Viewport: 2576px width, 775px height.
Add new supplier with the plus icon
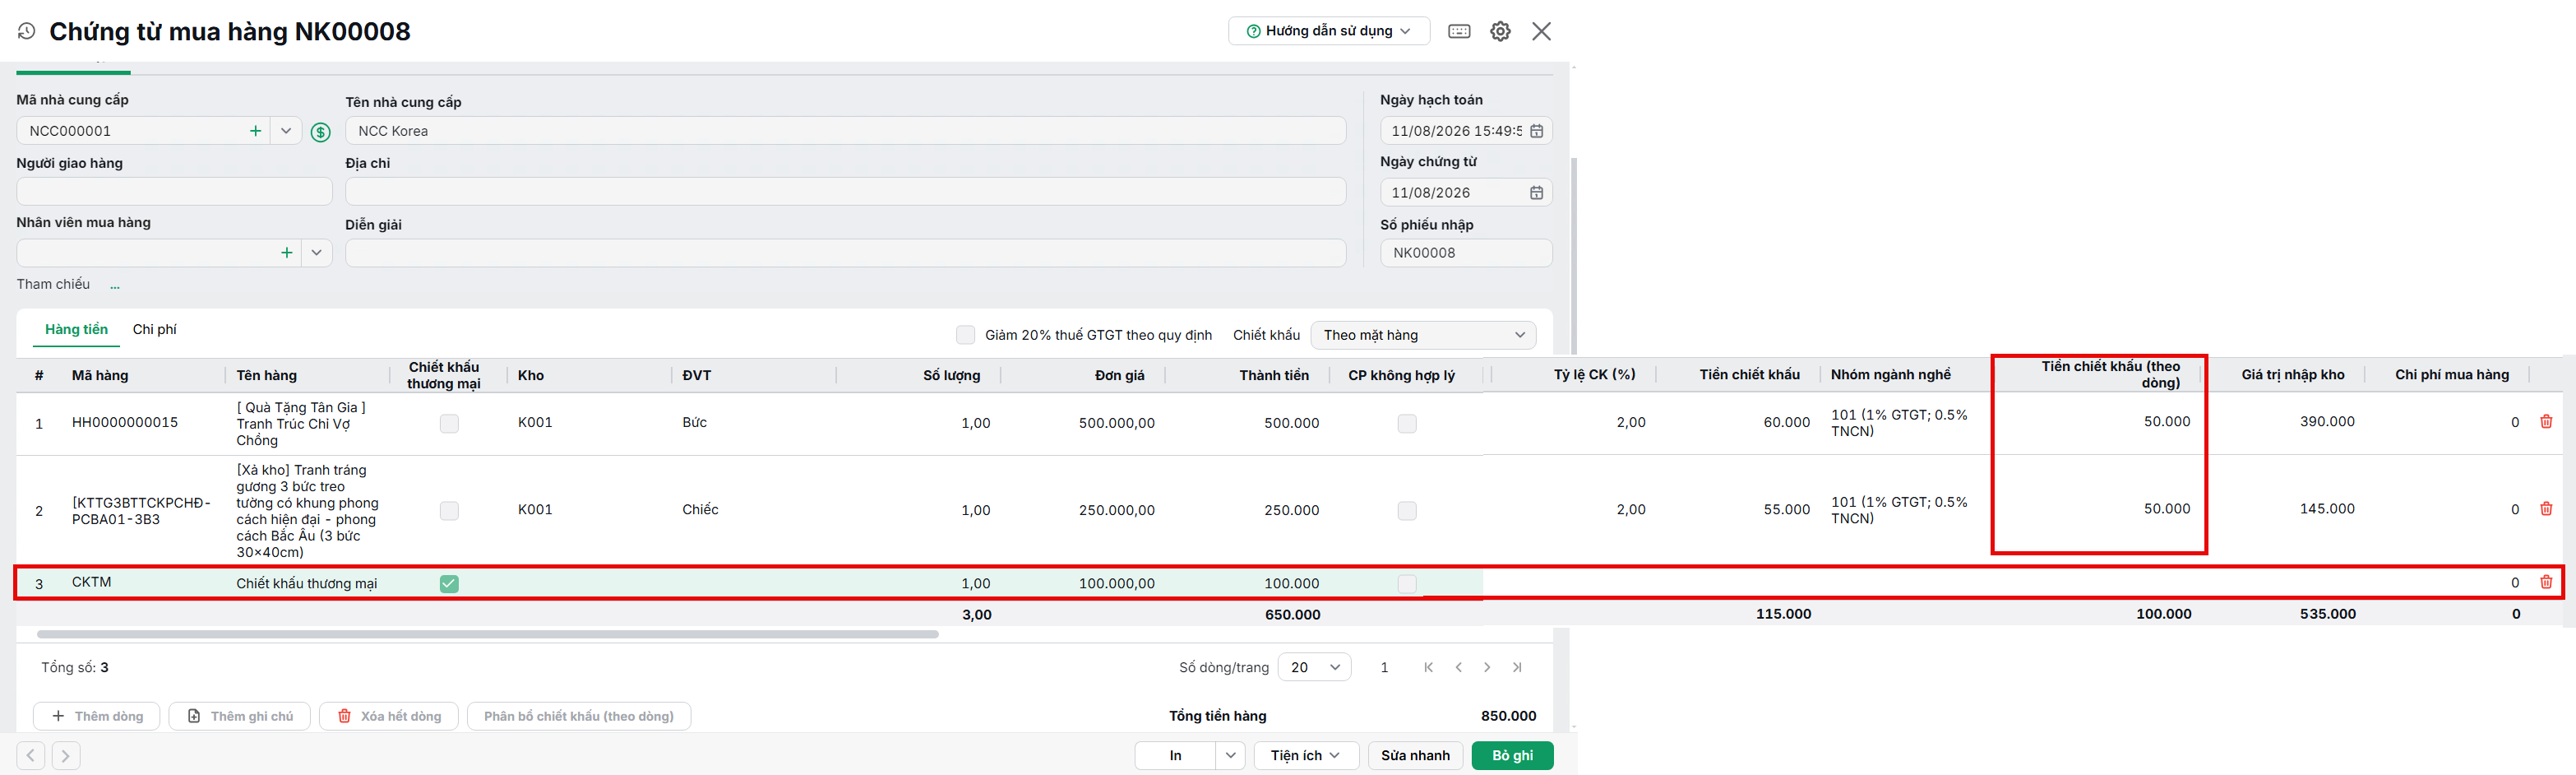tap(255, 131)
